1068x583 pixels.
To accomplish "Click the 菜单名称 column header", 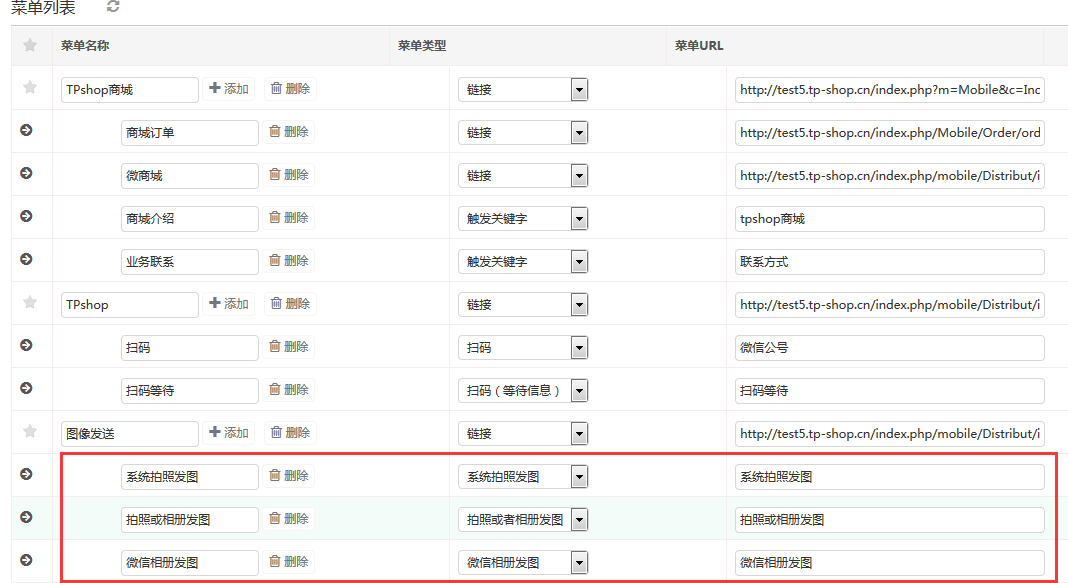I will point(85,46).
